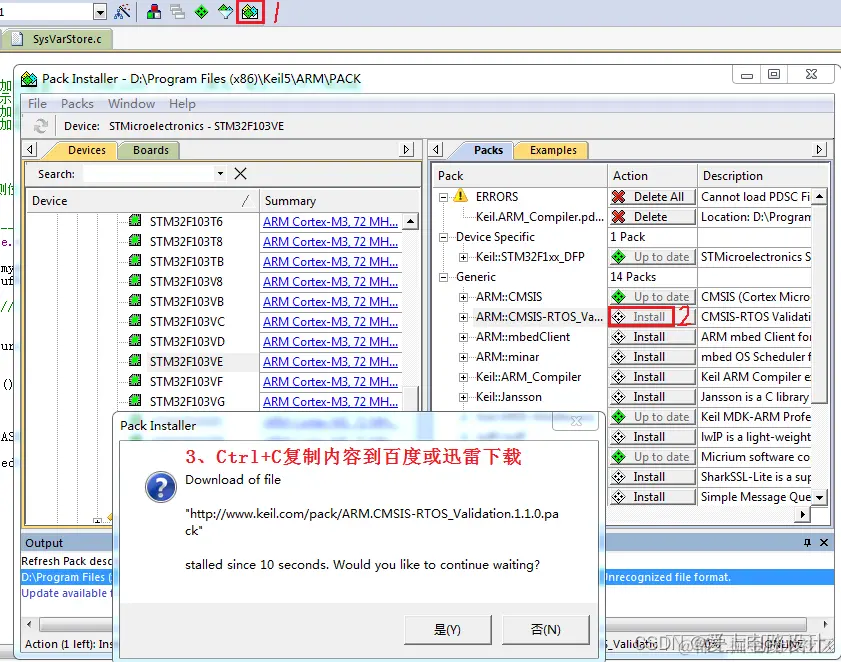The height and width of the screenshot is (662, 841).
Task: Expand Keil::STM32F1xx_DFP pack node
Action: click(463, 258)
